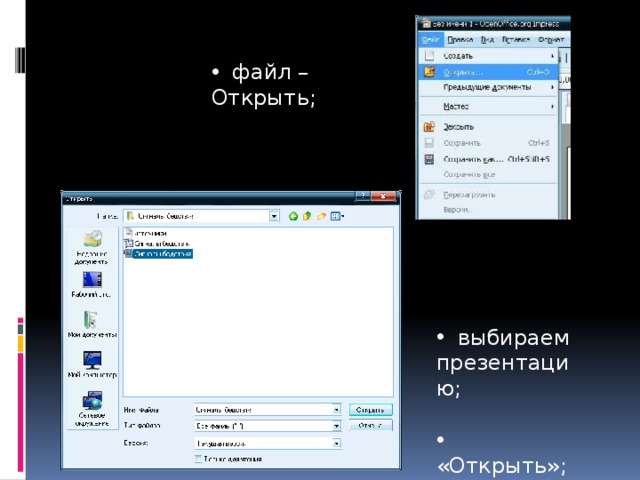Expand the Имя файла combo box arrow
The height and width of the screenshot is (480, 640).
(336, 409)
